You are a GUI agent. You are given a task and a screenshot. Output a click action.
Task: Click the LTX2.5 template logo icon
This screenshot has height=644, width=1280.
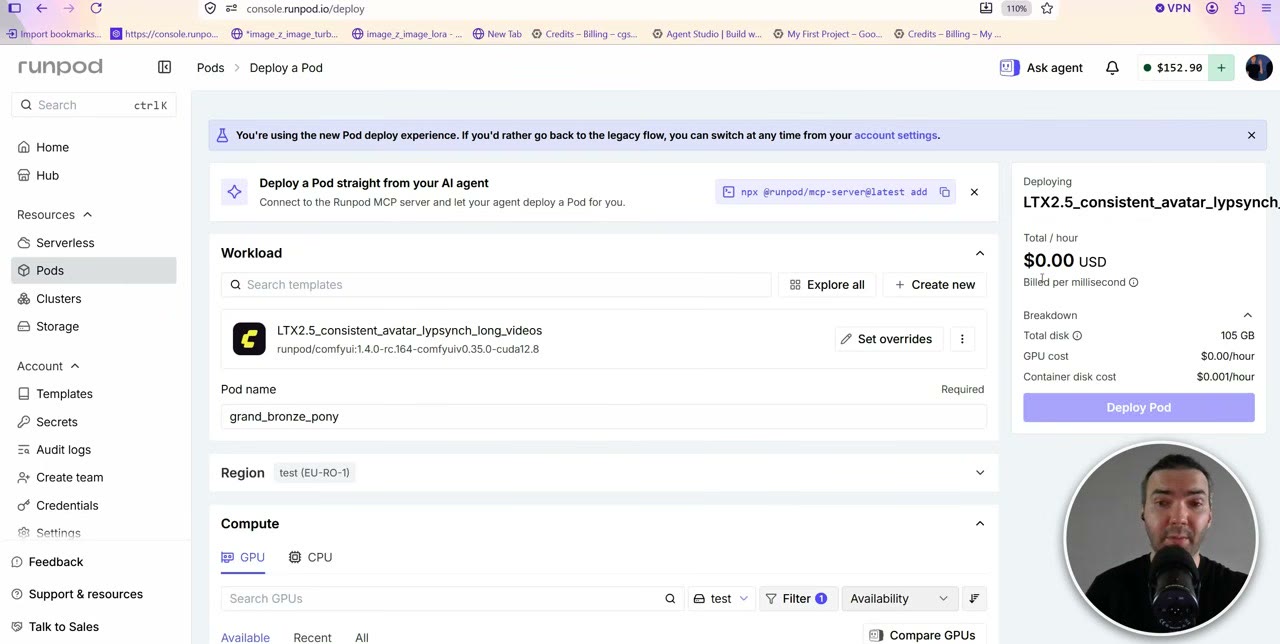pyautogui.click(x=249, y=339)
